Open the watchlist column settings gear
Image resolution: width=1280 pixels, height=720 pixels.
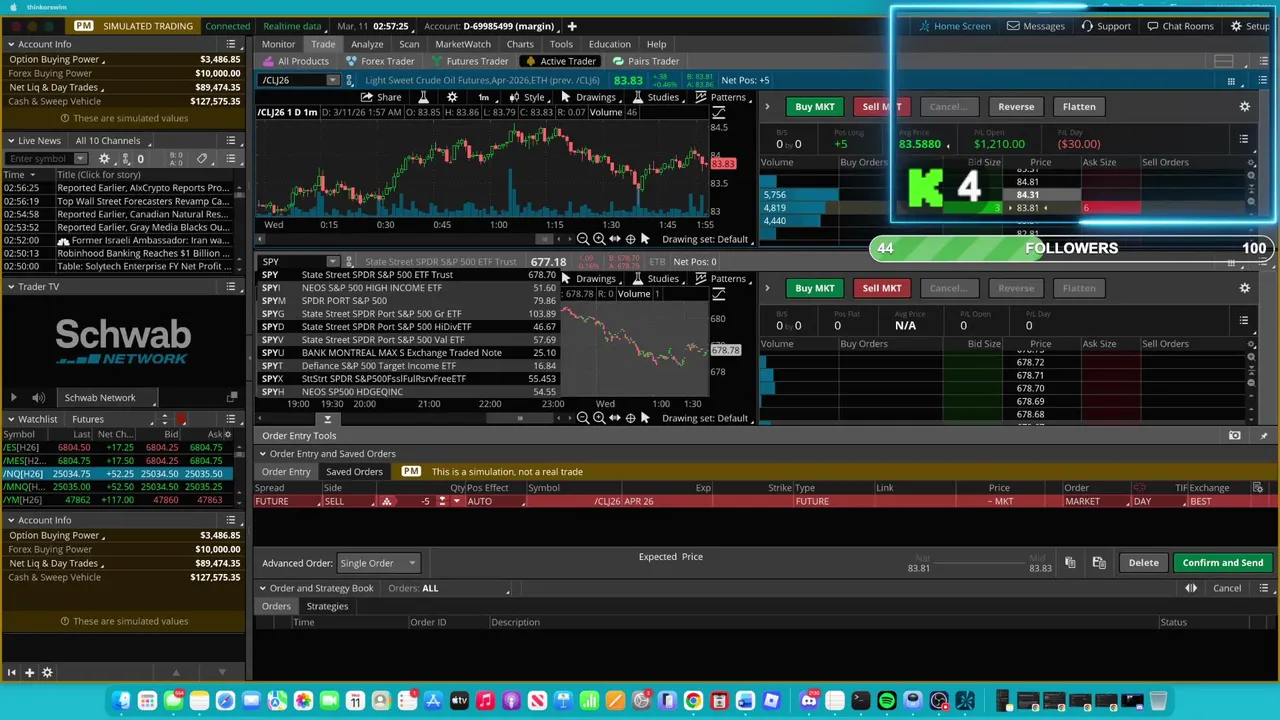[227, 434]
